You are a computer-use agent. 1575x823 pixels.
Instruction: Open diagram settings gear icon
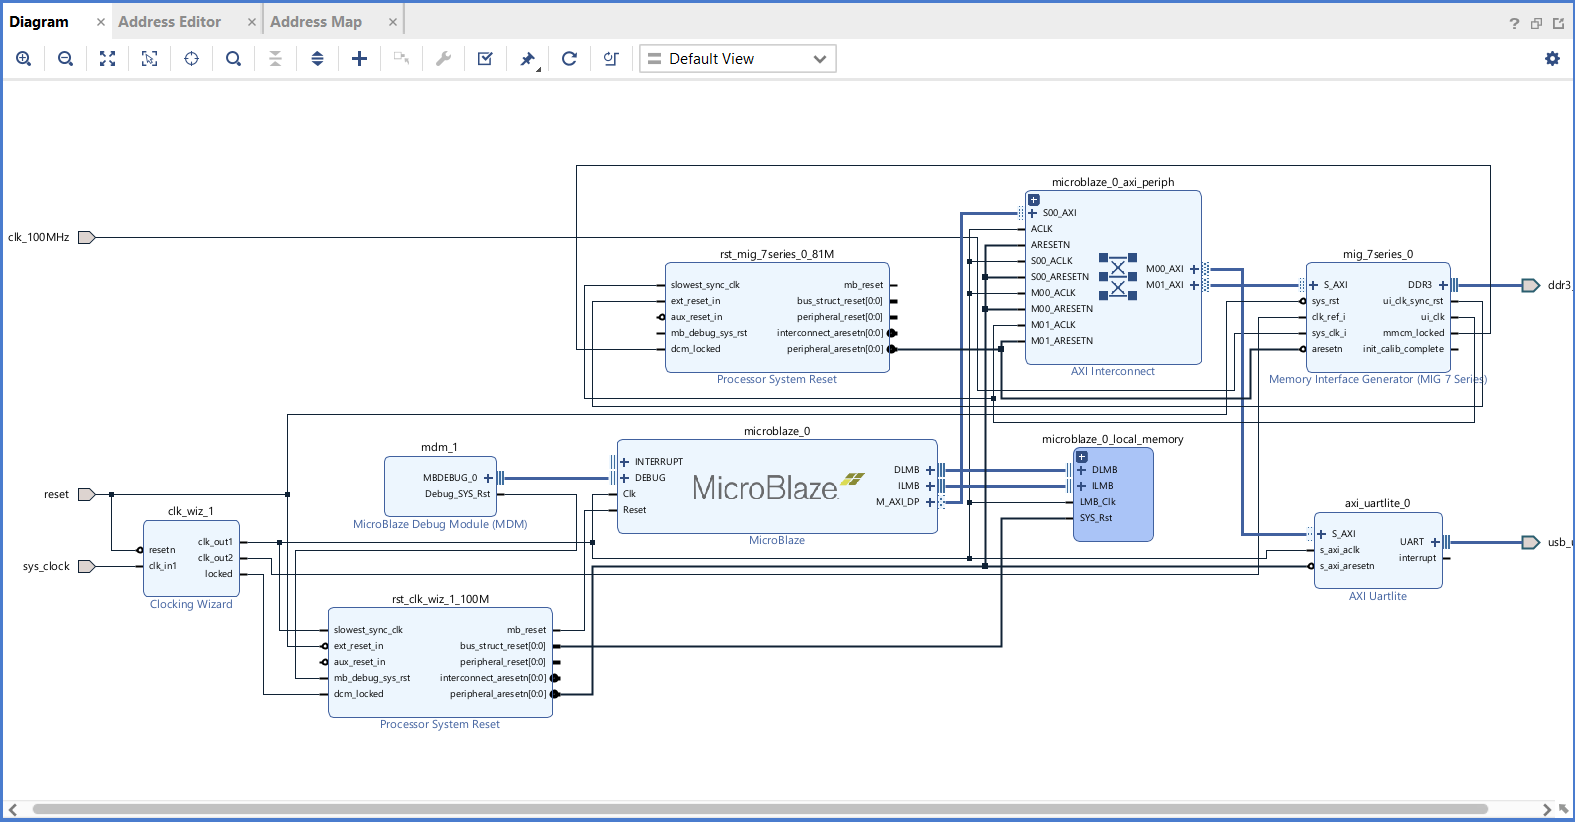coord(1552,59)
